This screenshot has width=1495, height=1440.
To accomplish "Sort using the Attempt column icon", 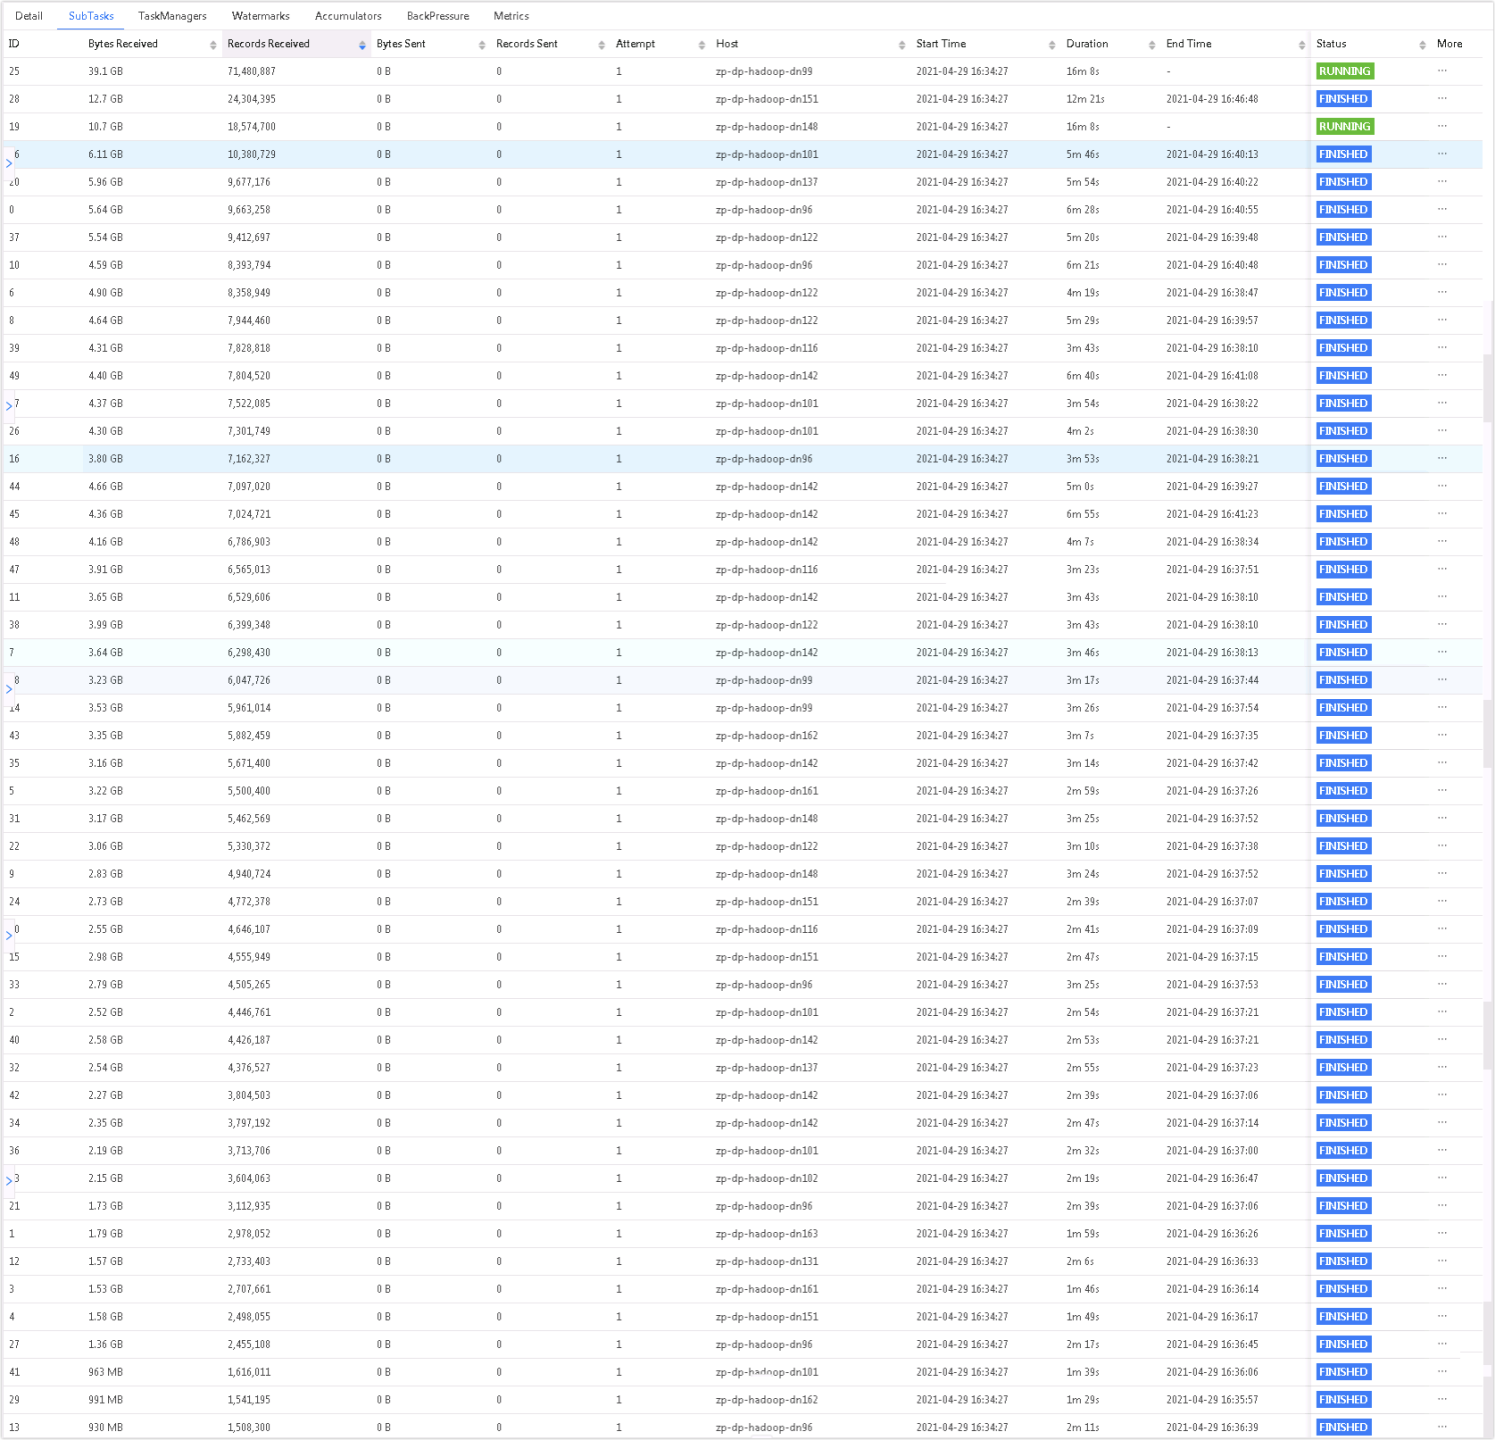I will (702, 45).
